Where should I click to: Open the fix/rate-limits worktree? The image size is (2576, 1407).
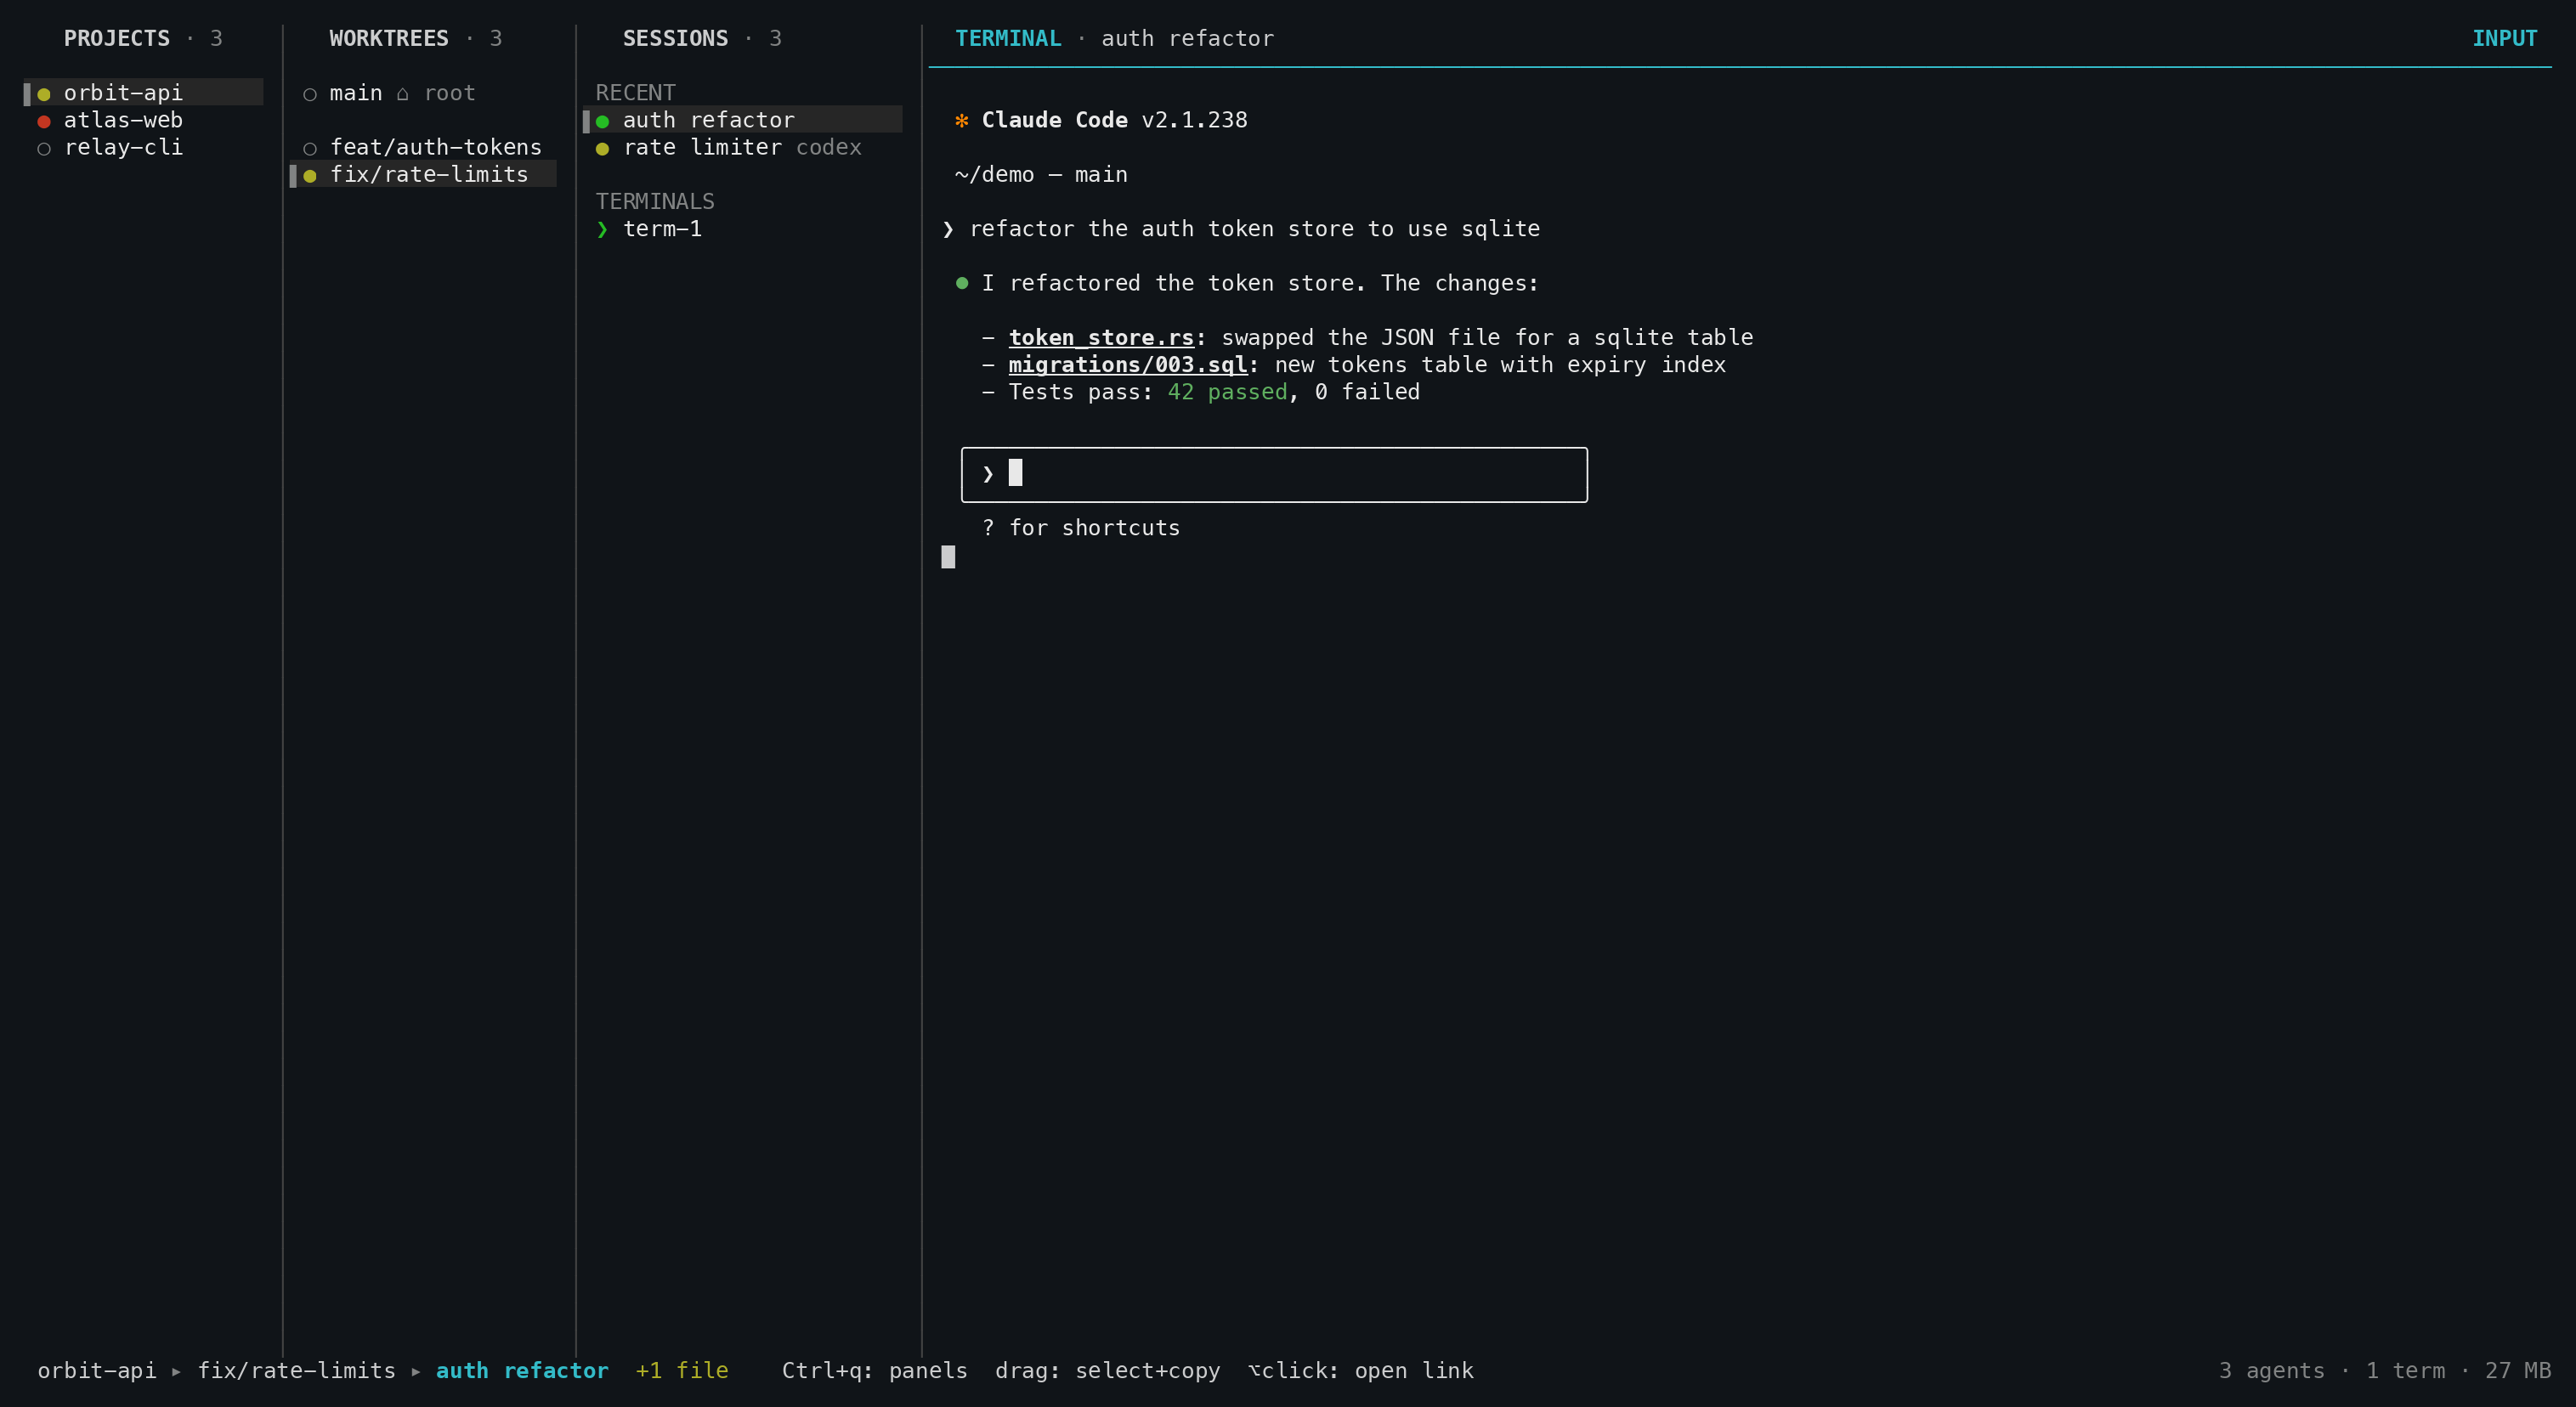pos(423,174)
